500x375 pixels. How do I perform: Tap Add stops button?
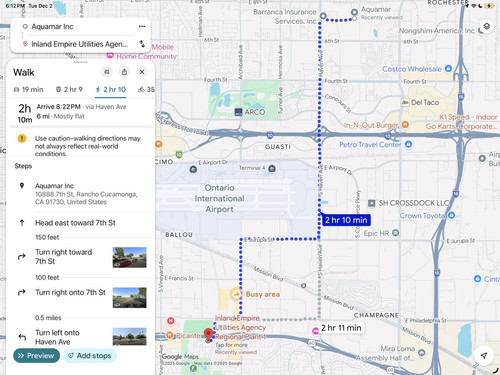90,356
